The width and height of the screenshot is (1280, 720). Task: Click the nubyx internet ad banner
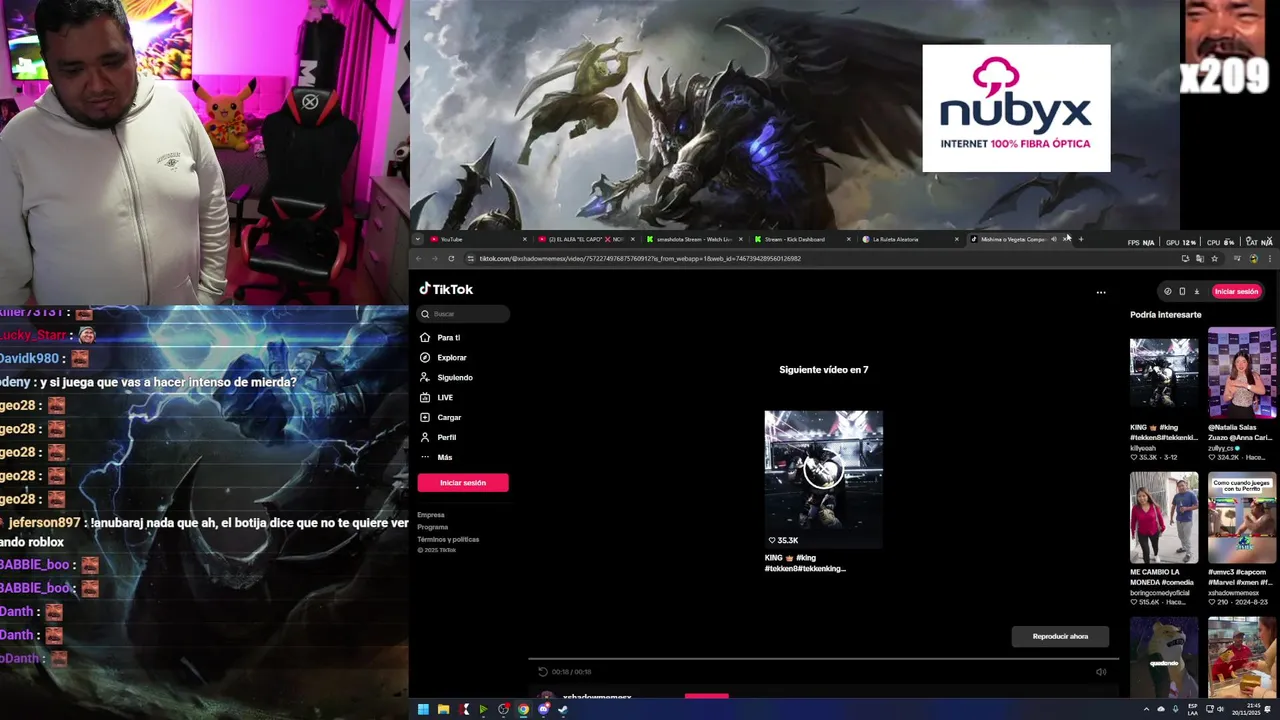pos(1016,108)
